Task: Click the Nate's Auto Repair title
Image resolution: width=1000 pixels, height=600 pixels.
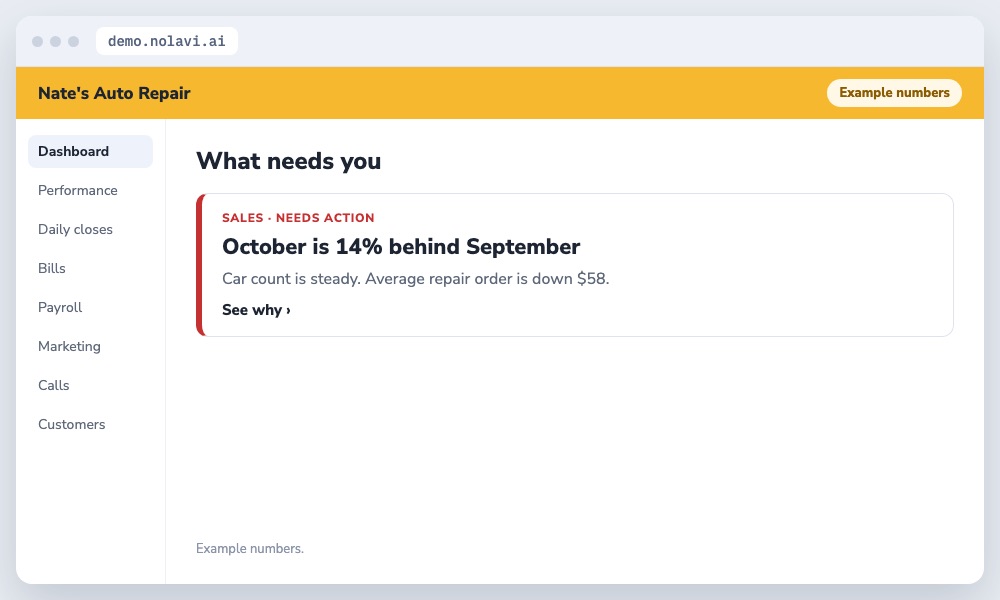Action: tap(114, 93)
